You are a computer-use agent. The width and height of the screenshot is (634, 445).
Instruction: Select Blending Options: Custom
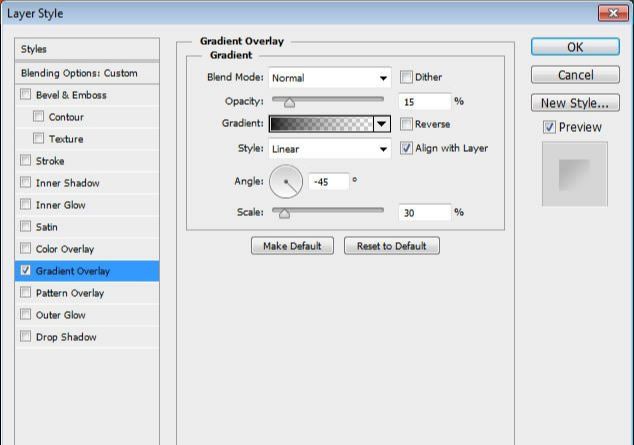pyautogui.click(x=87, y=73)
